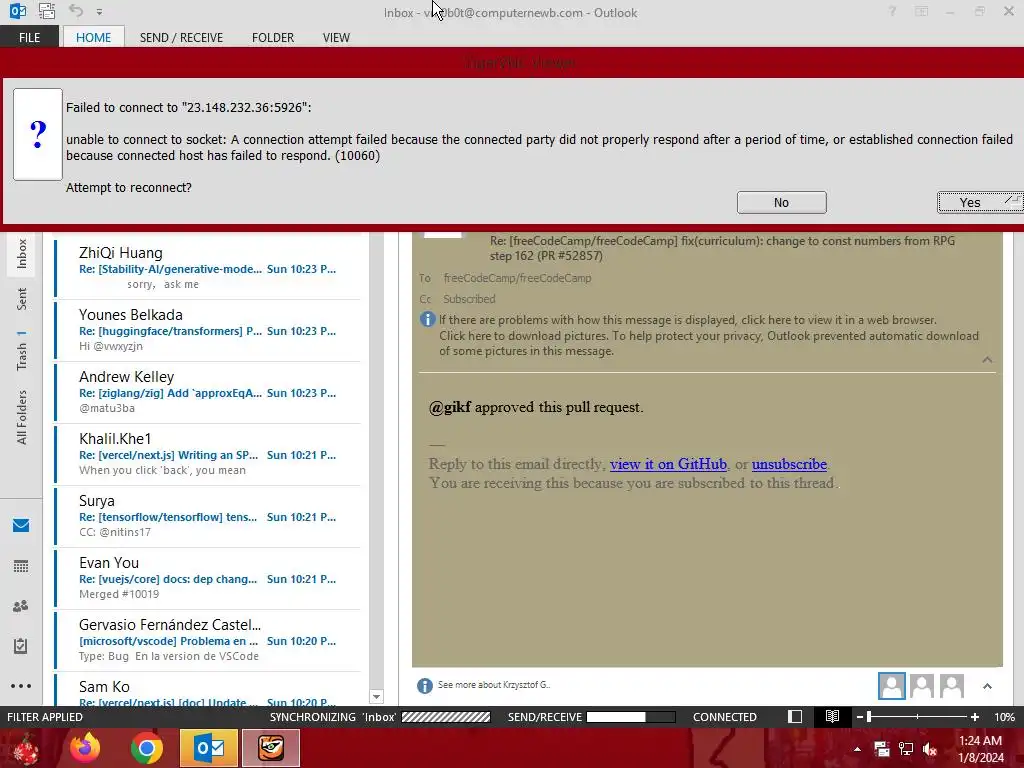Click the CONNECTED status indicator

pyautogui.click(x=724, y=717)
